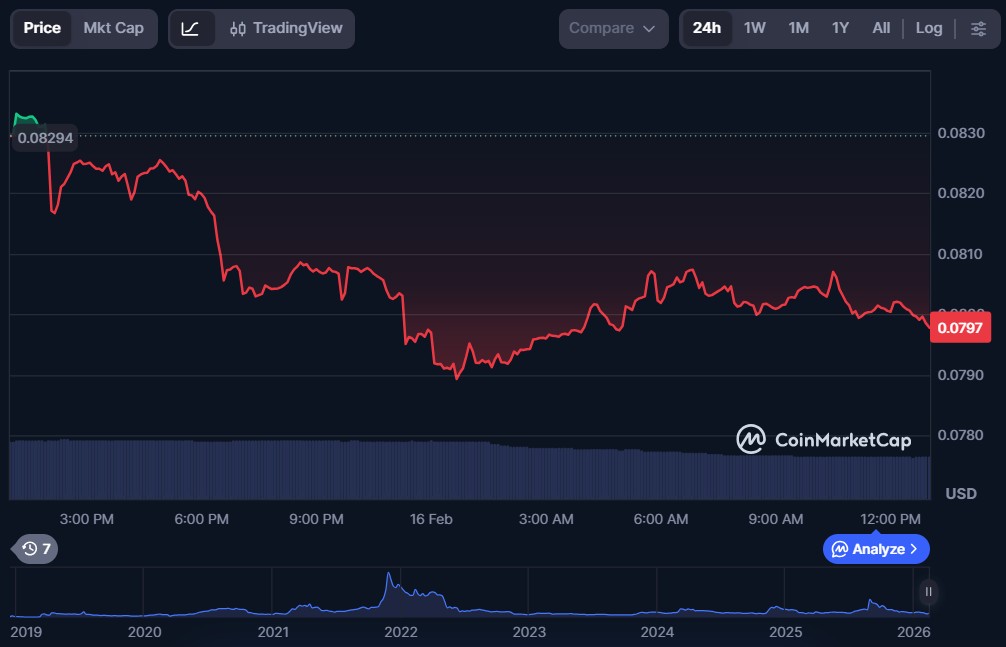Switch to the Mkt Cap tab
Viewport: 1006px width, 647px height.
(113, 28)
